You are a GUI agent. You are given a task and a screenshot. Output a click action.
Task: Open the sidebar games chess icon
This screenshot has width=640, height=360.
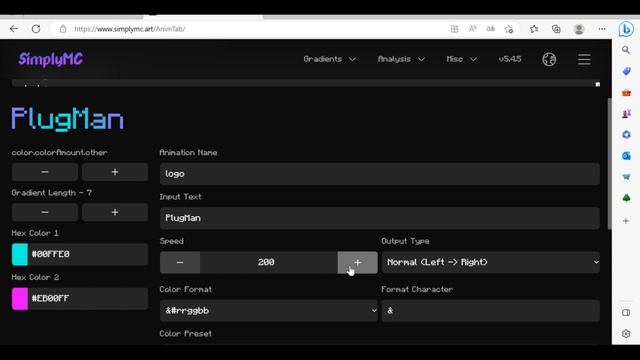click(x=626, y=114)
